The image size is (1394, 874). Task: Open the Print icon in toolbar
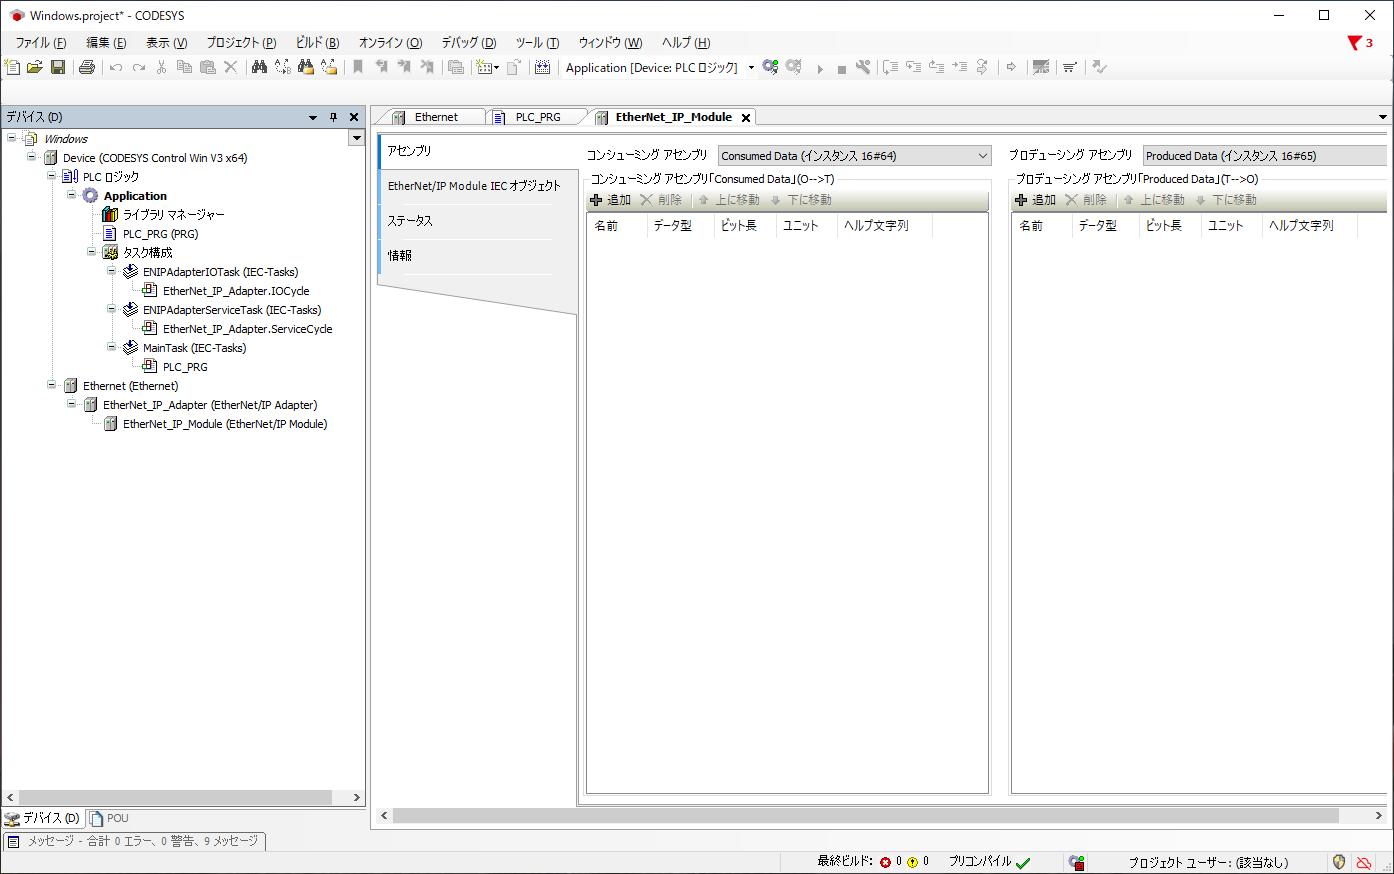point(87,67)
